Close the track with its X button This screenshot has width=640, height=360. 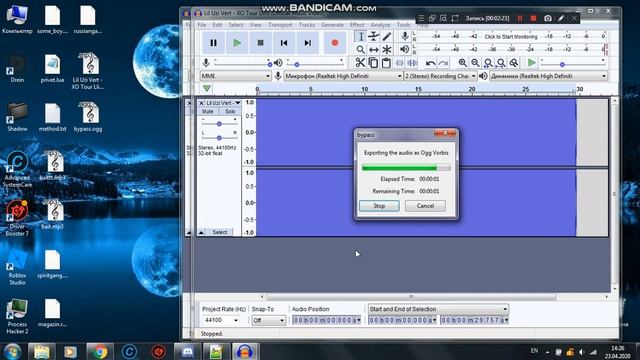201,103
